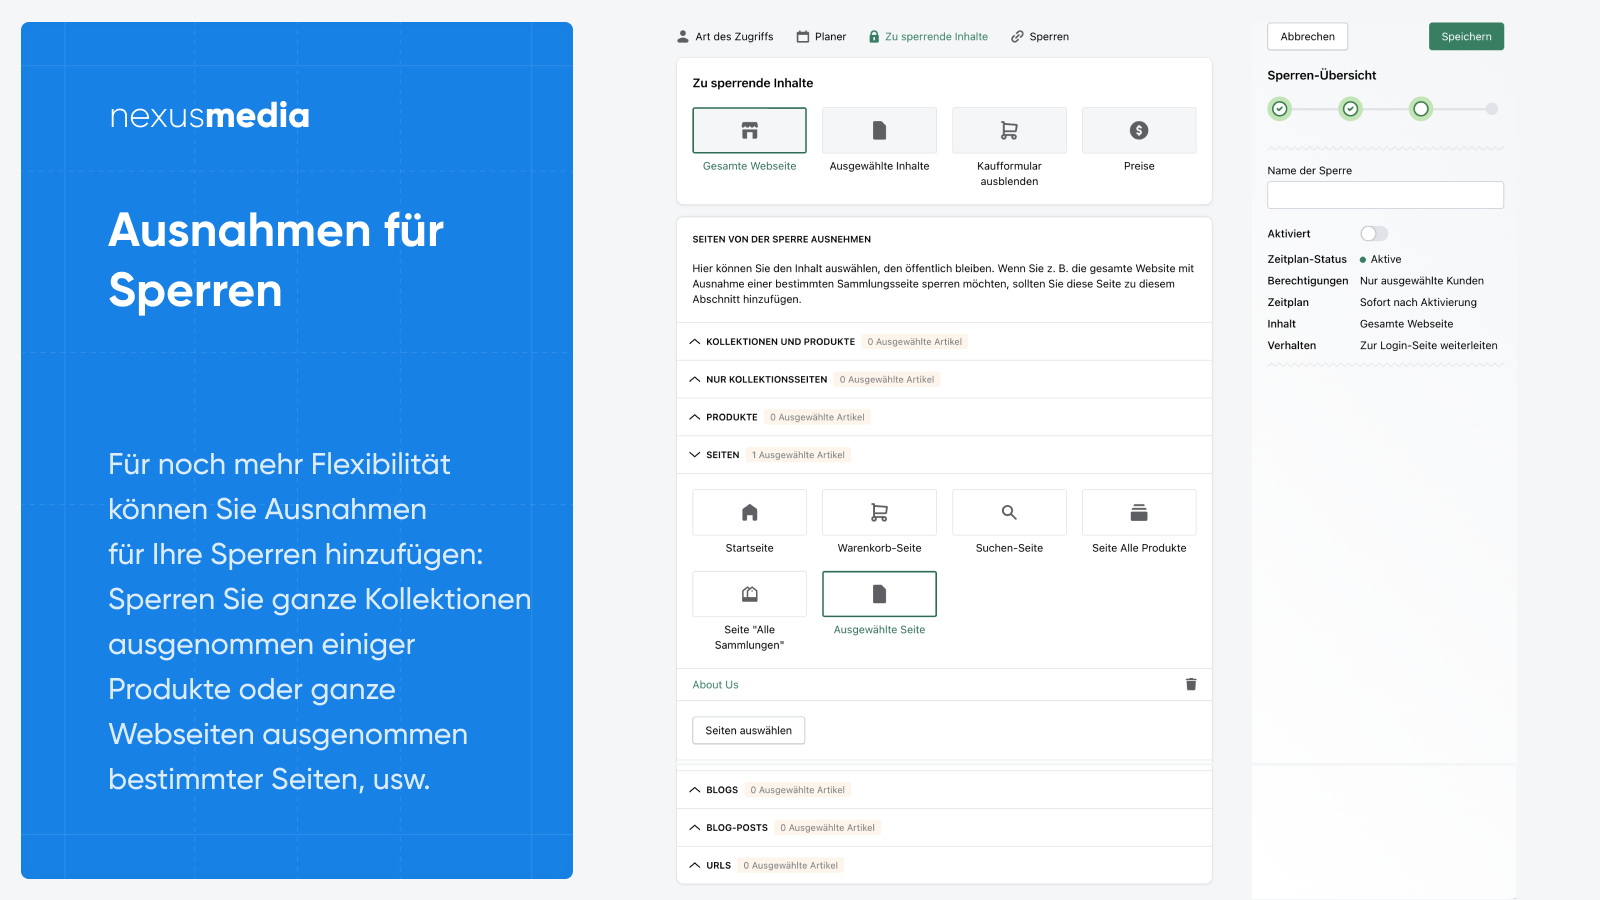The width and height of the screenshot is (1600, 900).
Task: Click '0 Ausgewählte Artikel' badge beside URLs
Action: pos(791,865)
